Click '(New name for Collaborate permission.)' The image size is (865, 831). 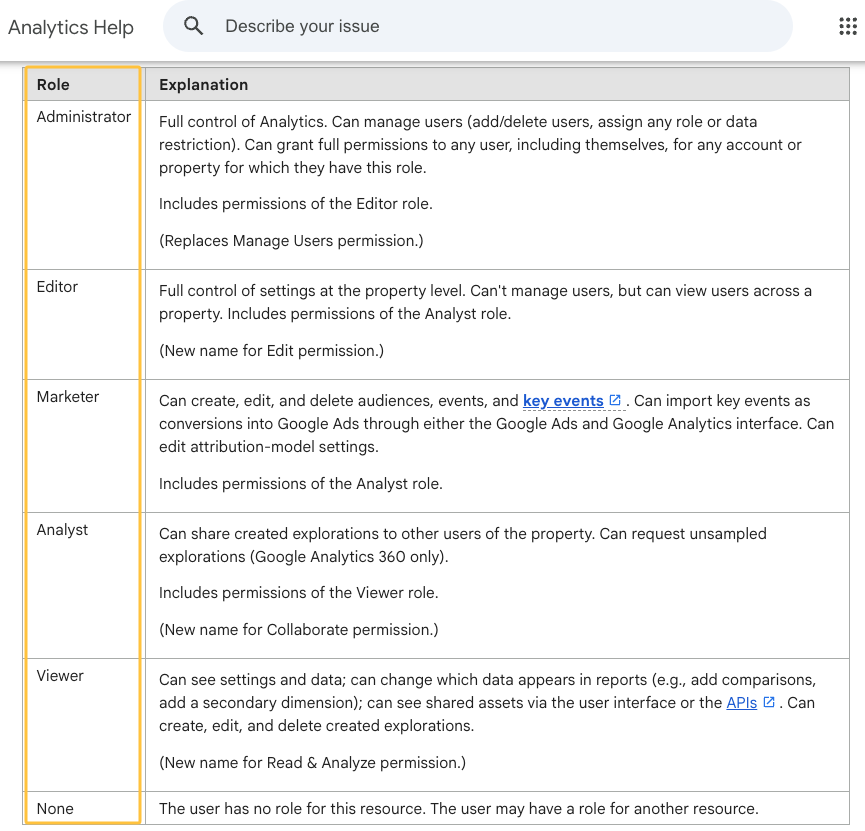pos(298,630)
